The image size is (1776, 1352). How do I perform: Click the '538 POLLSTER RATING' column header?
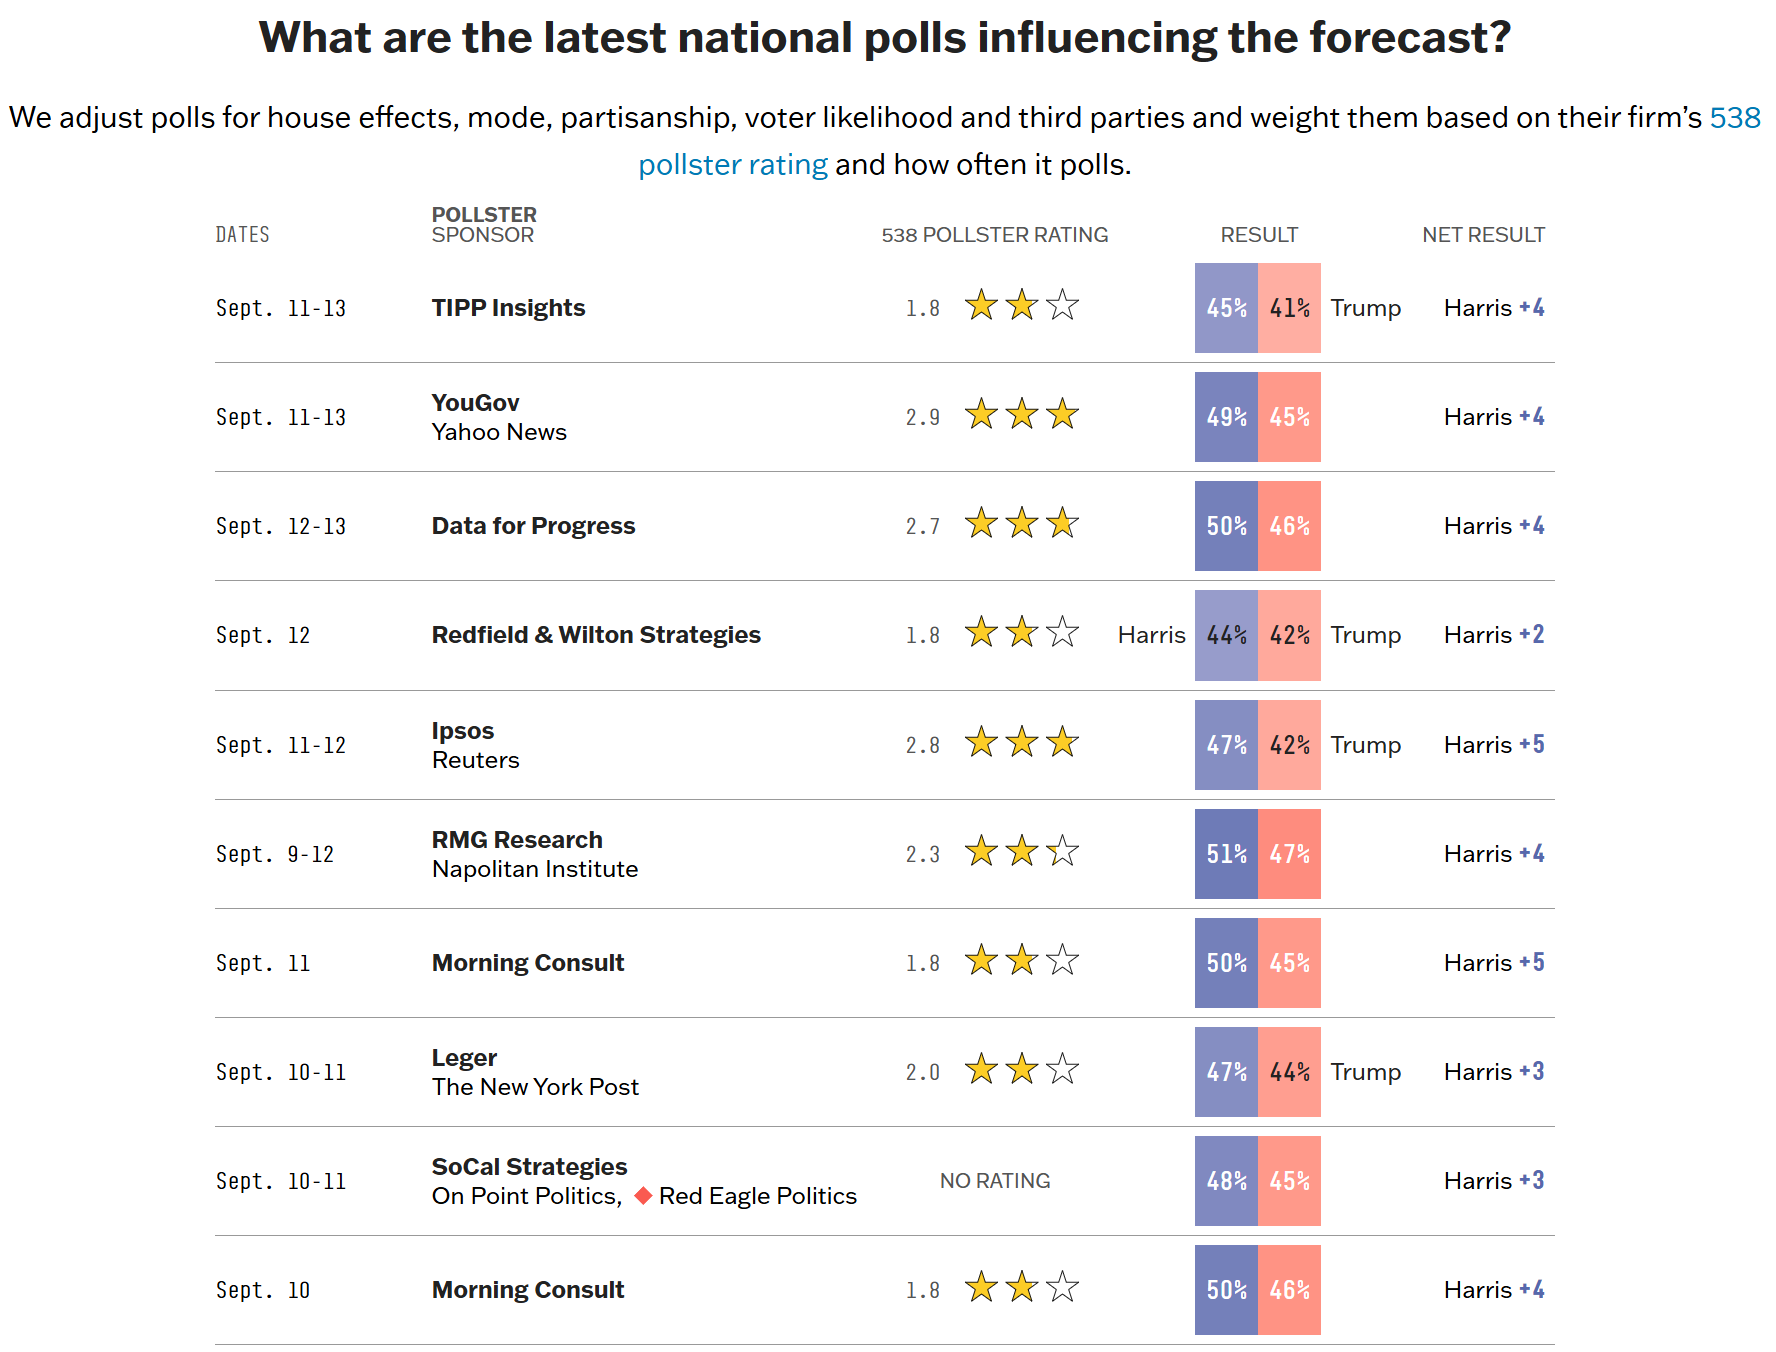click(x=994, y=235)
